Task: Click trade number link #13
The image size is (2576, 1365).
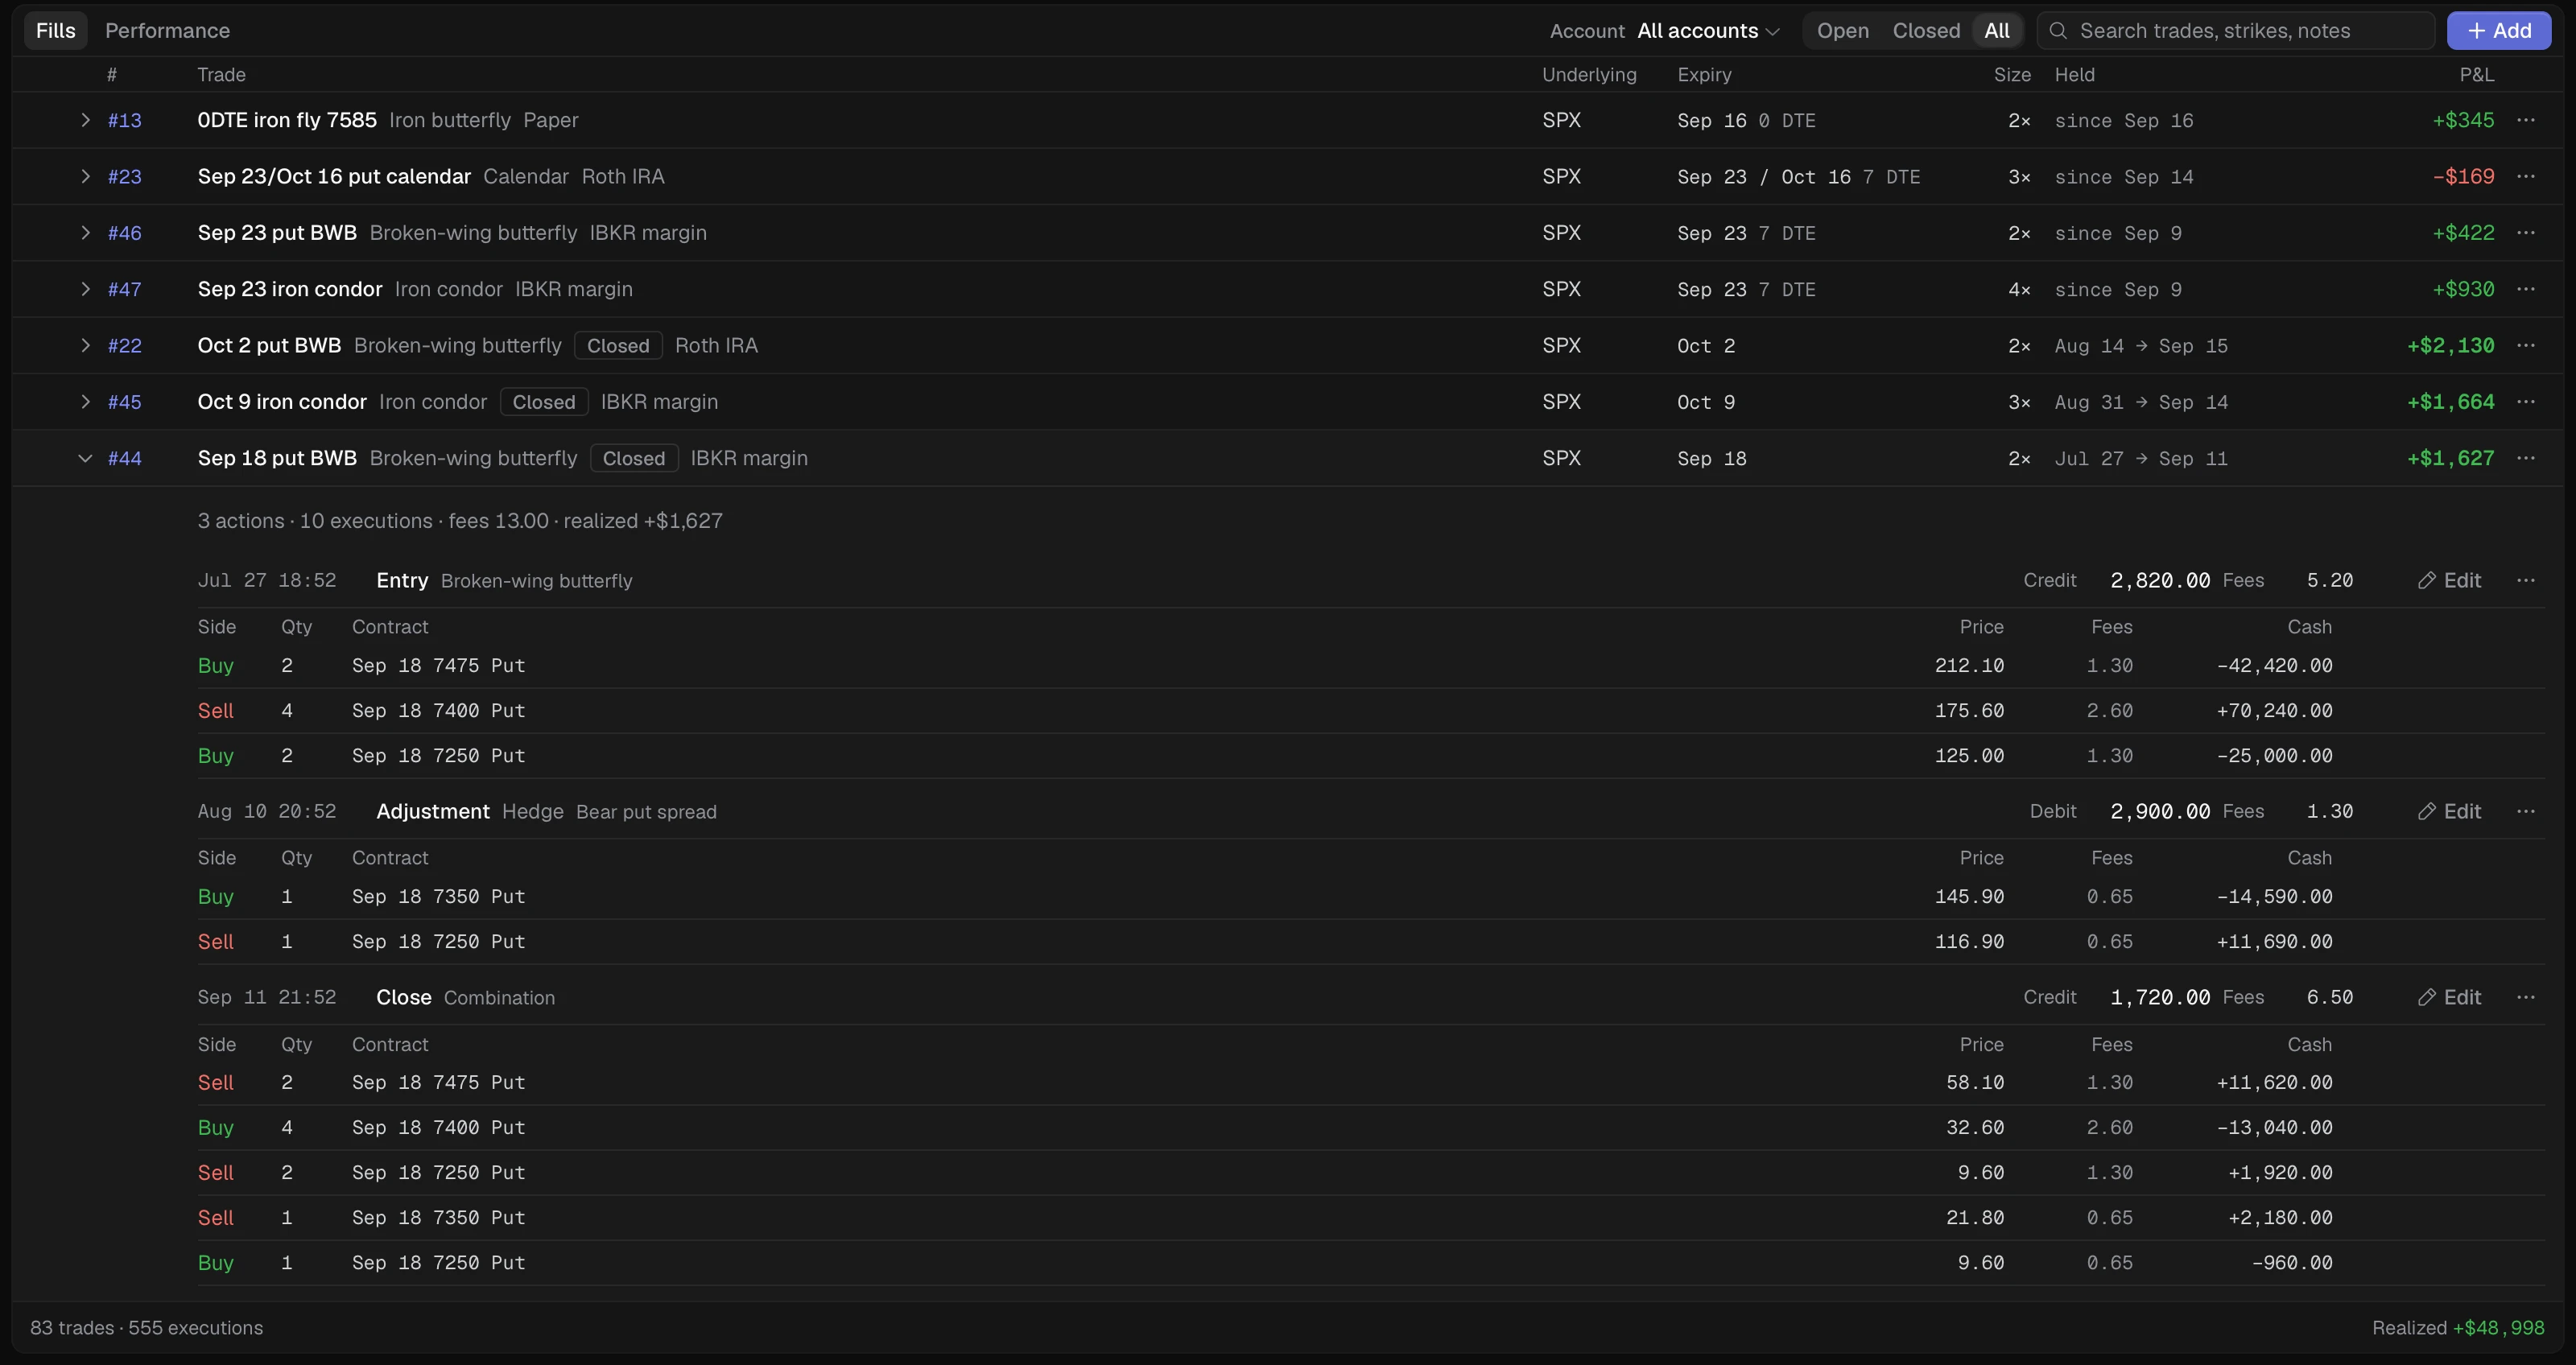Action: [125, 120]
